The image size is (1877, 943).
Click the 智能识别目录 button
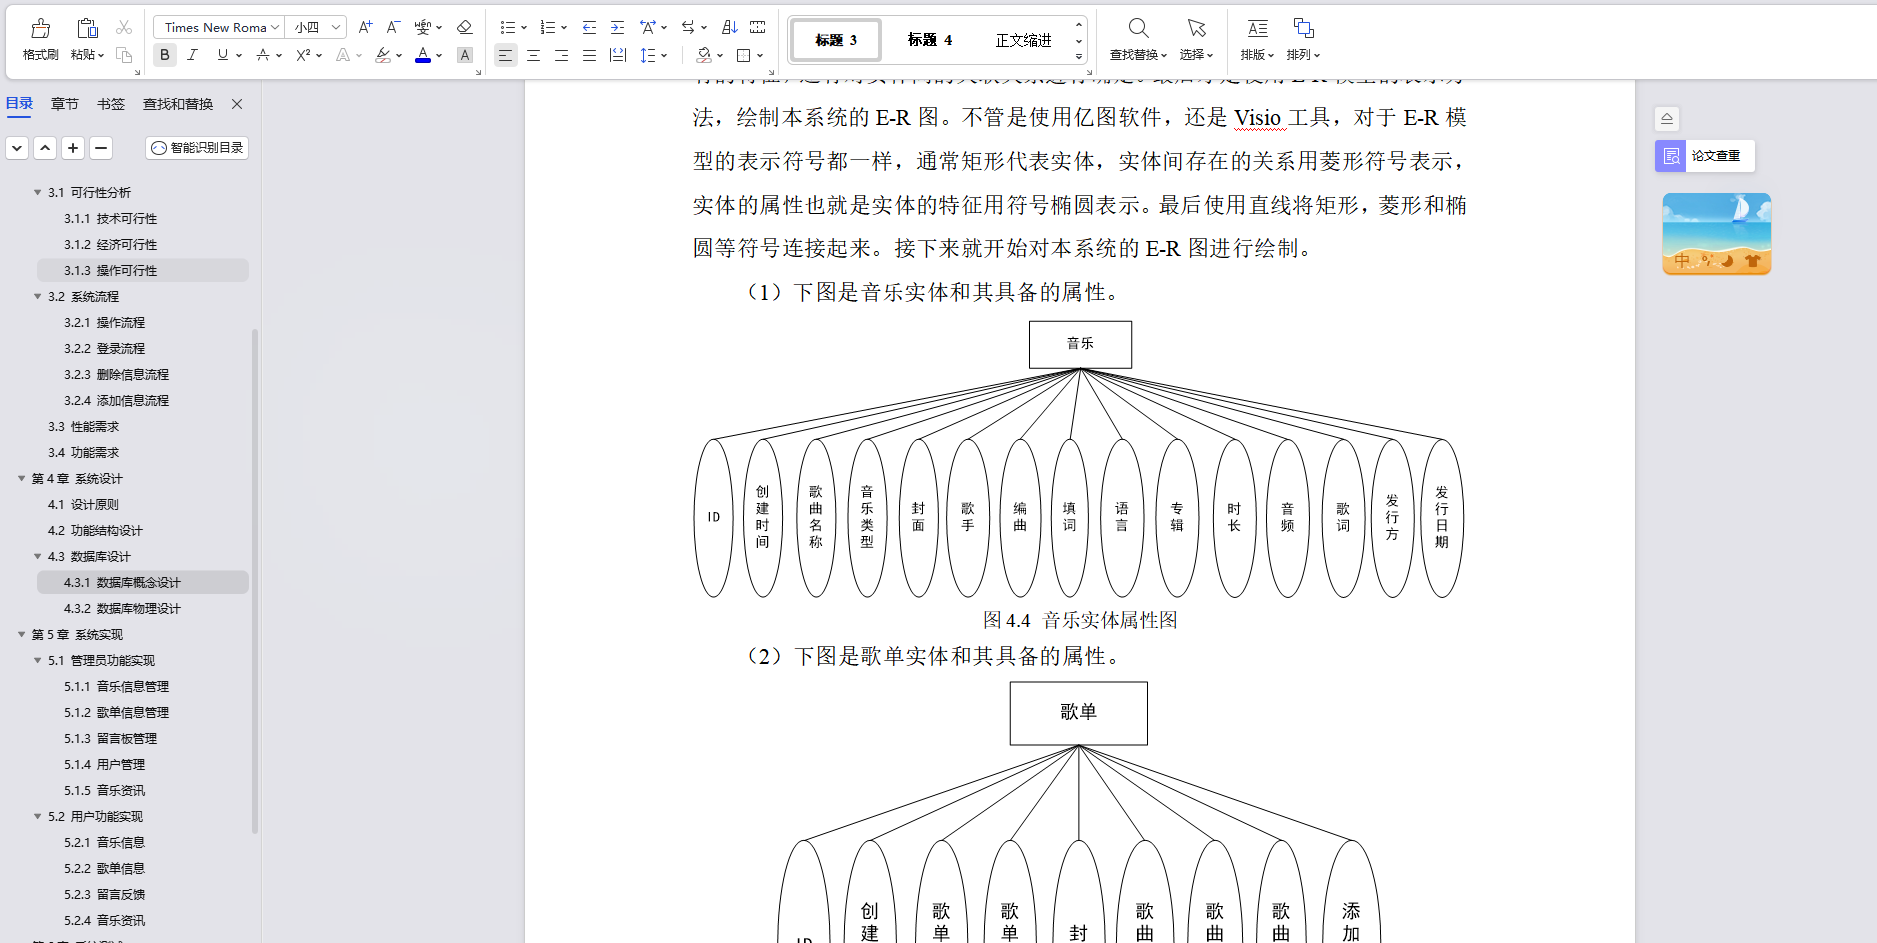[197, 148]
